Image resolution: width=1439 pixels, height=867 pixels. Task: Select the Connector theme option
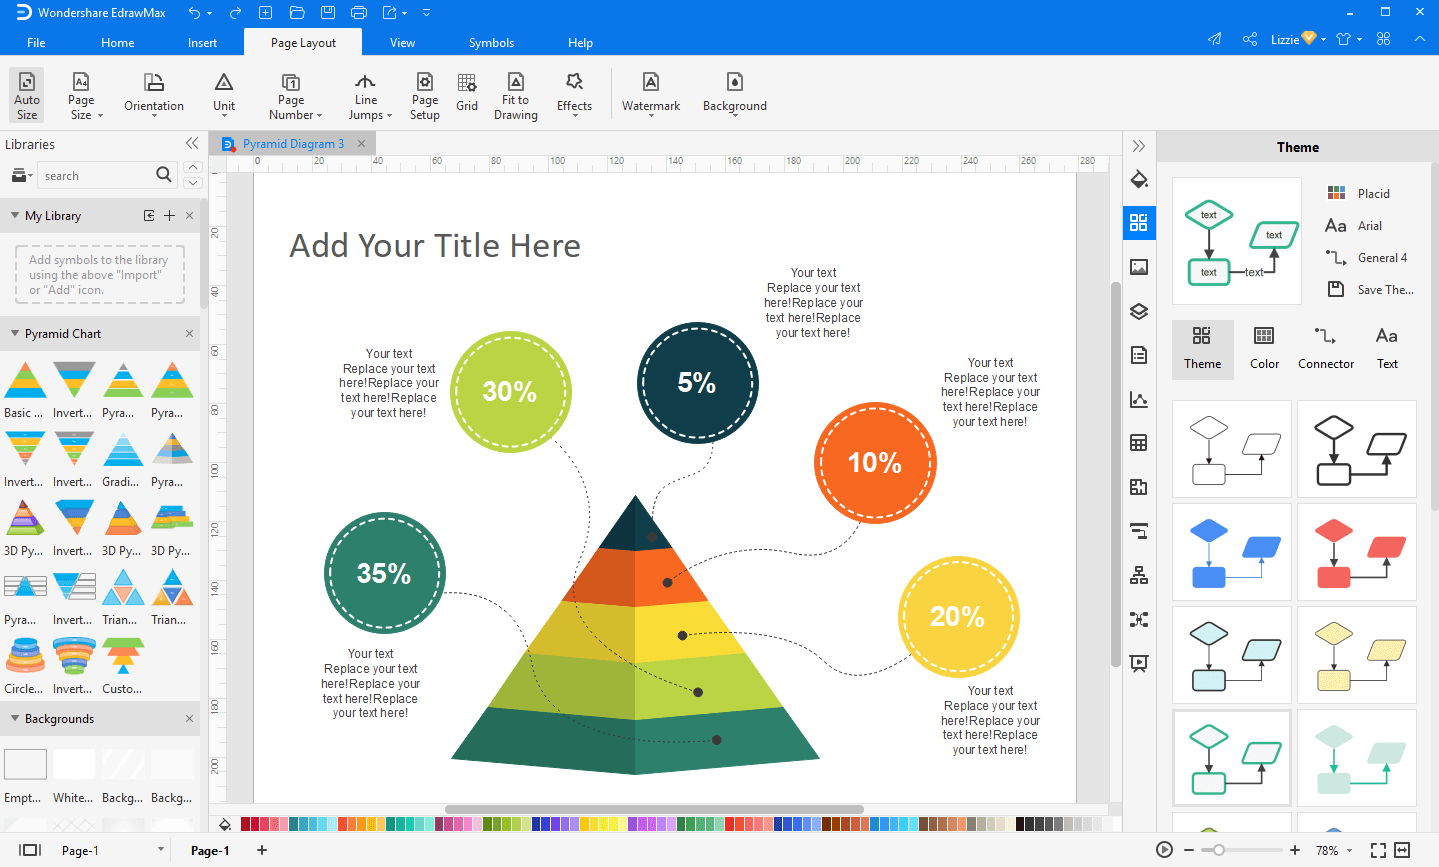pos(1325,347)
